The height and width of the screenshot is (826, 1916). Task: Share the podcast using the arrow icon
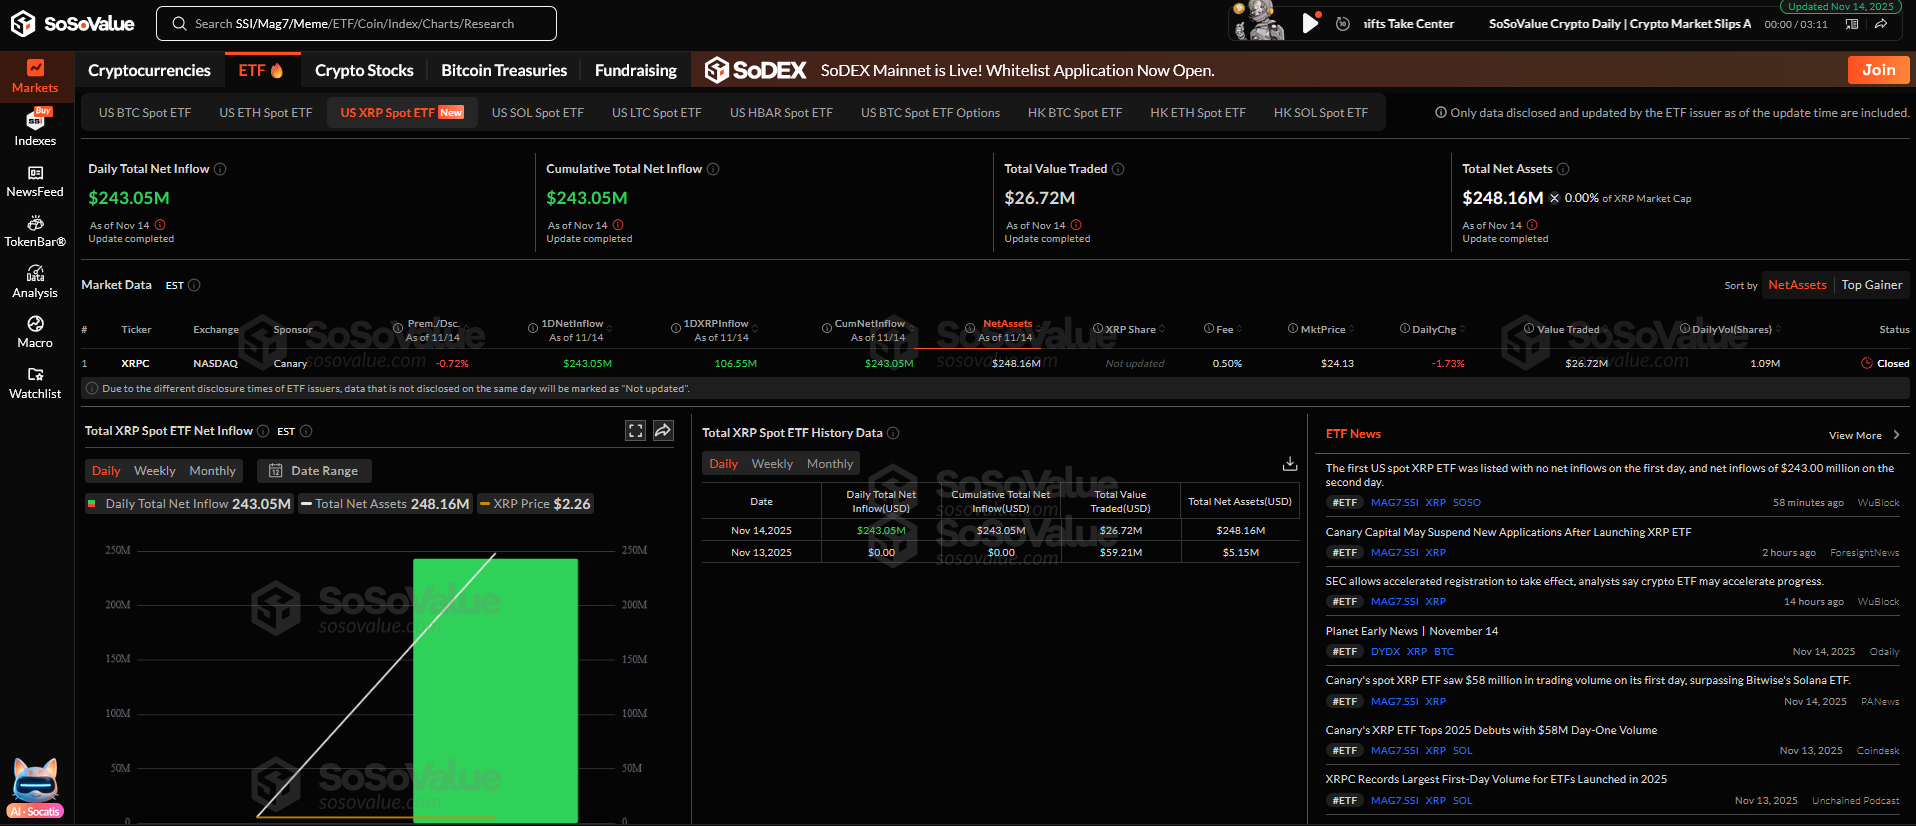point(1881,24)
